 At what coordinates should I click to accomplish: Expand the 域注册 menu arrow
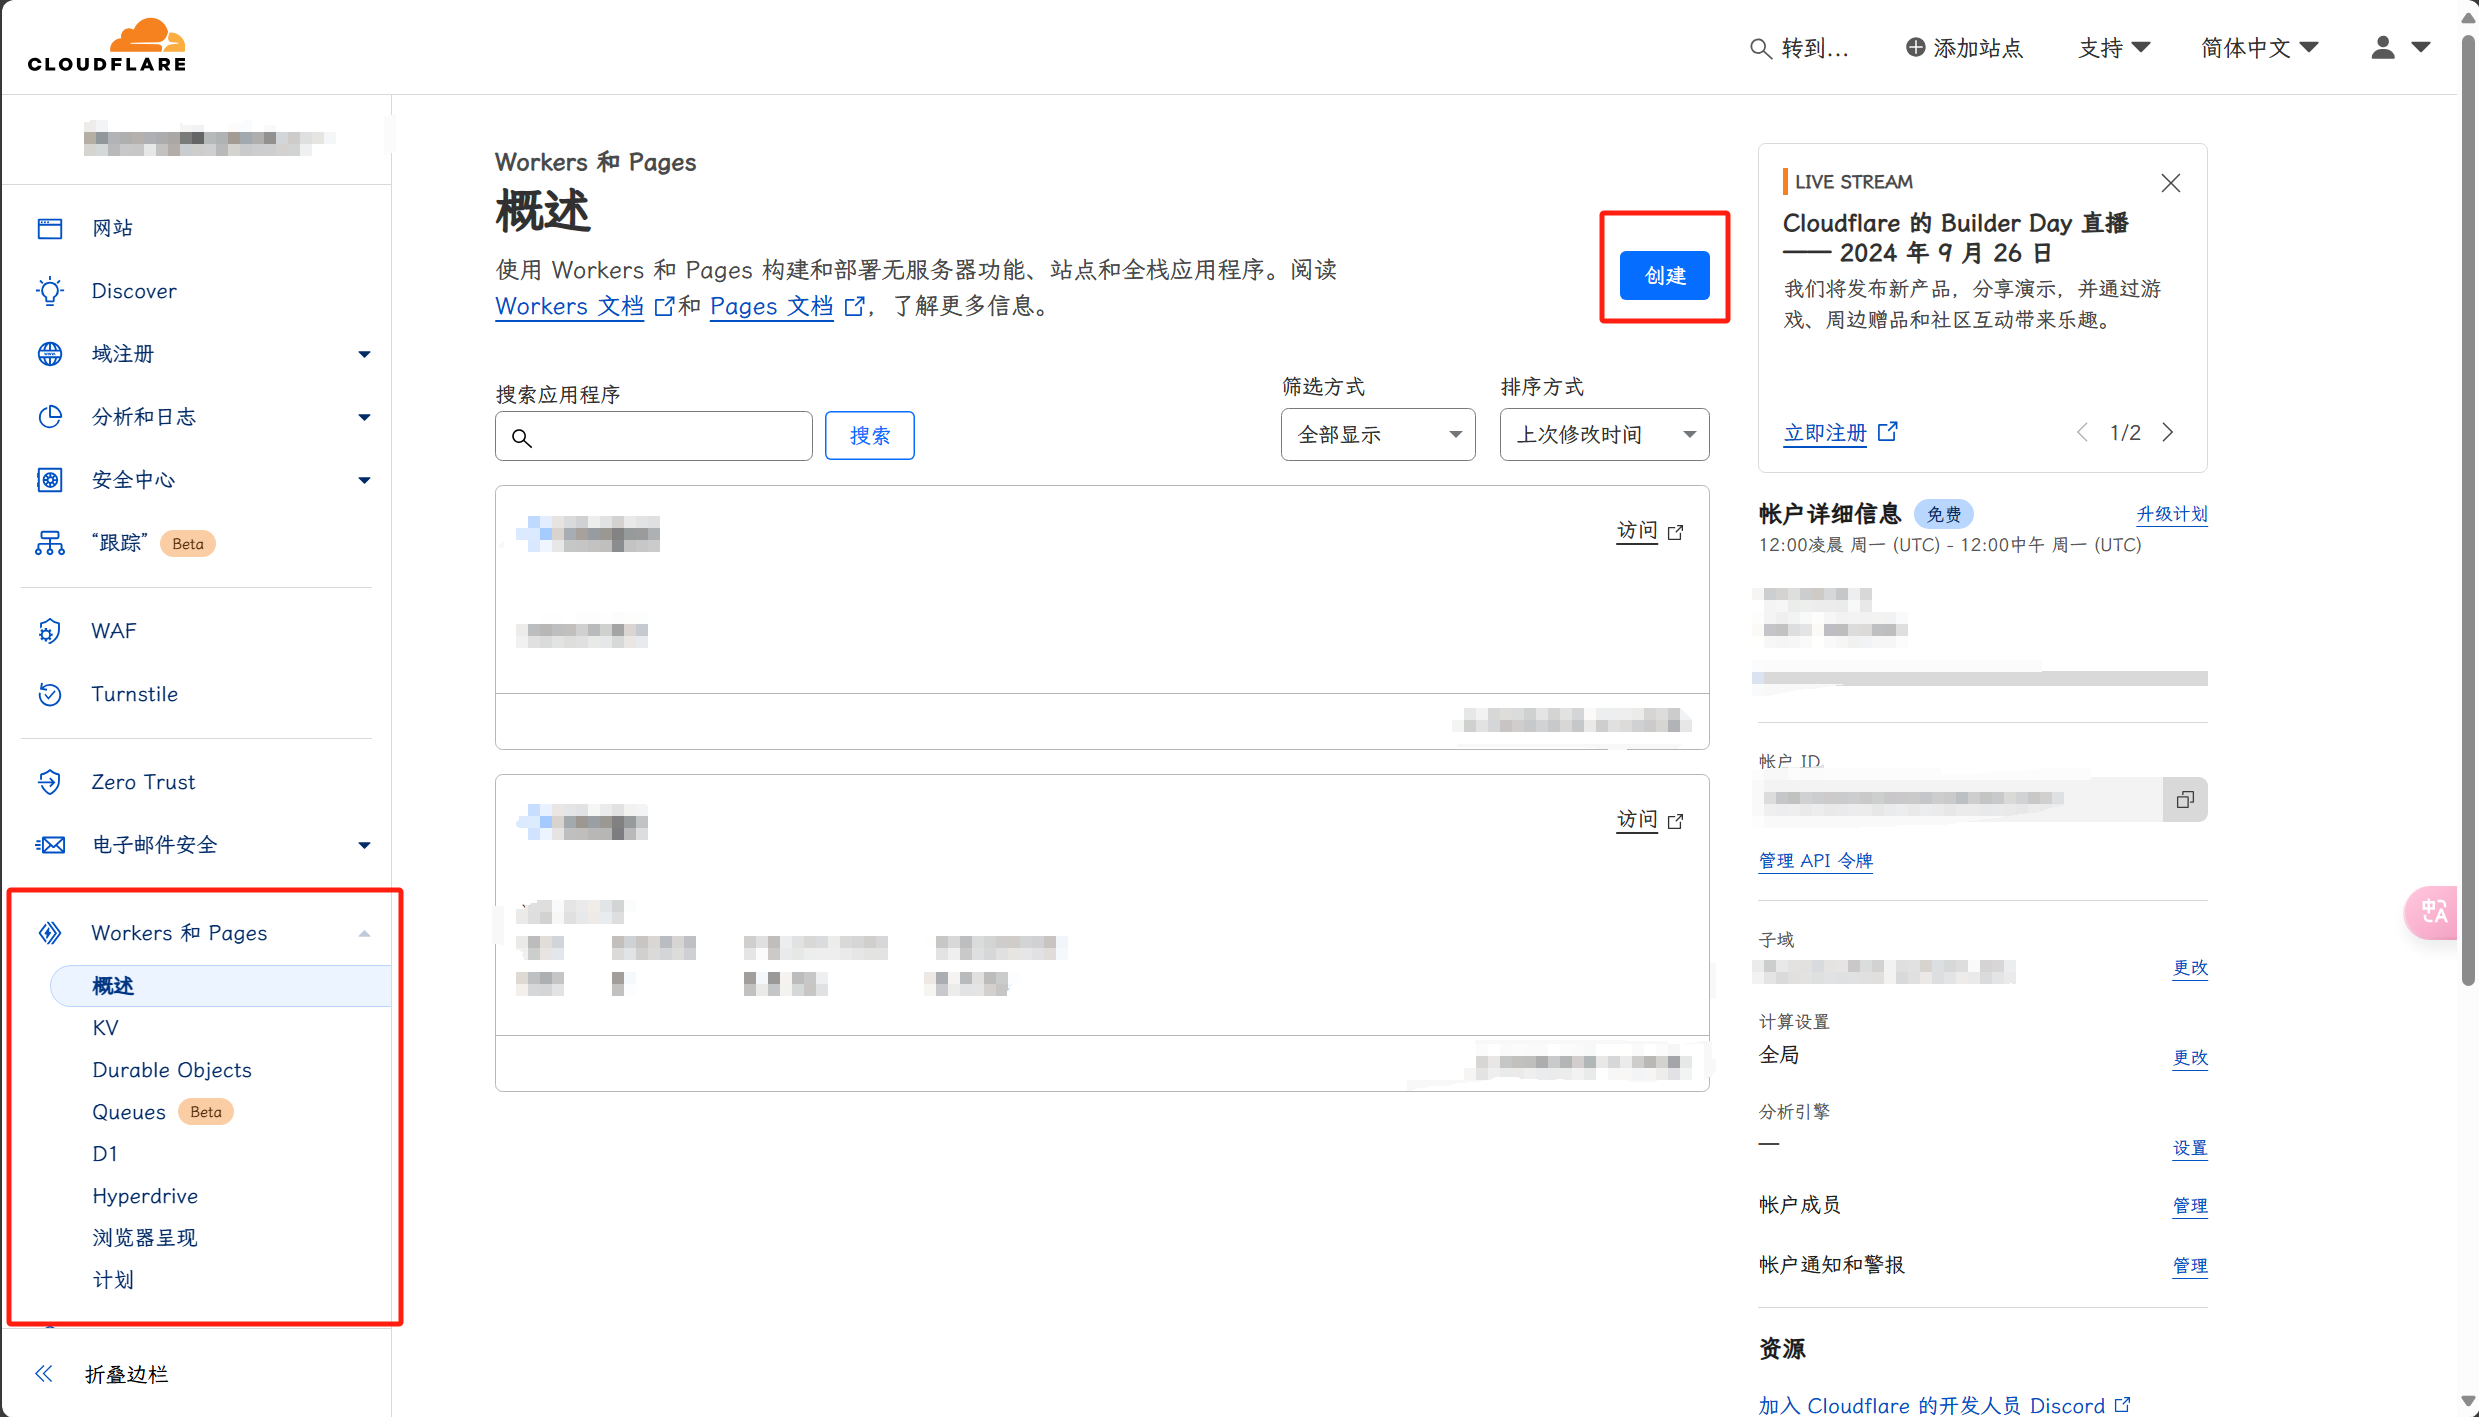pos(364,354)
